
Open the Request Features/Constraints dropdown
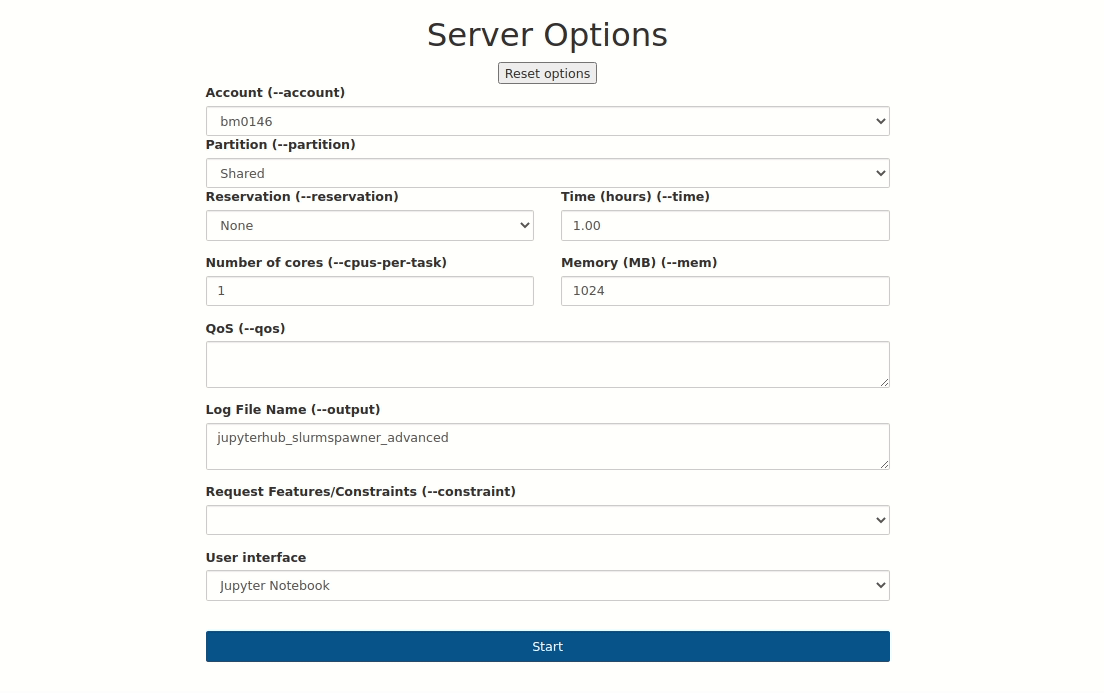548,520
